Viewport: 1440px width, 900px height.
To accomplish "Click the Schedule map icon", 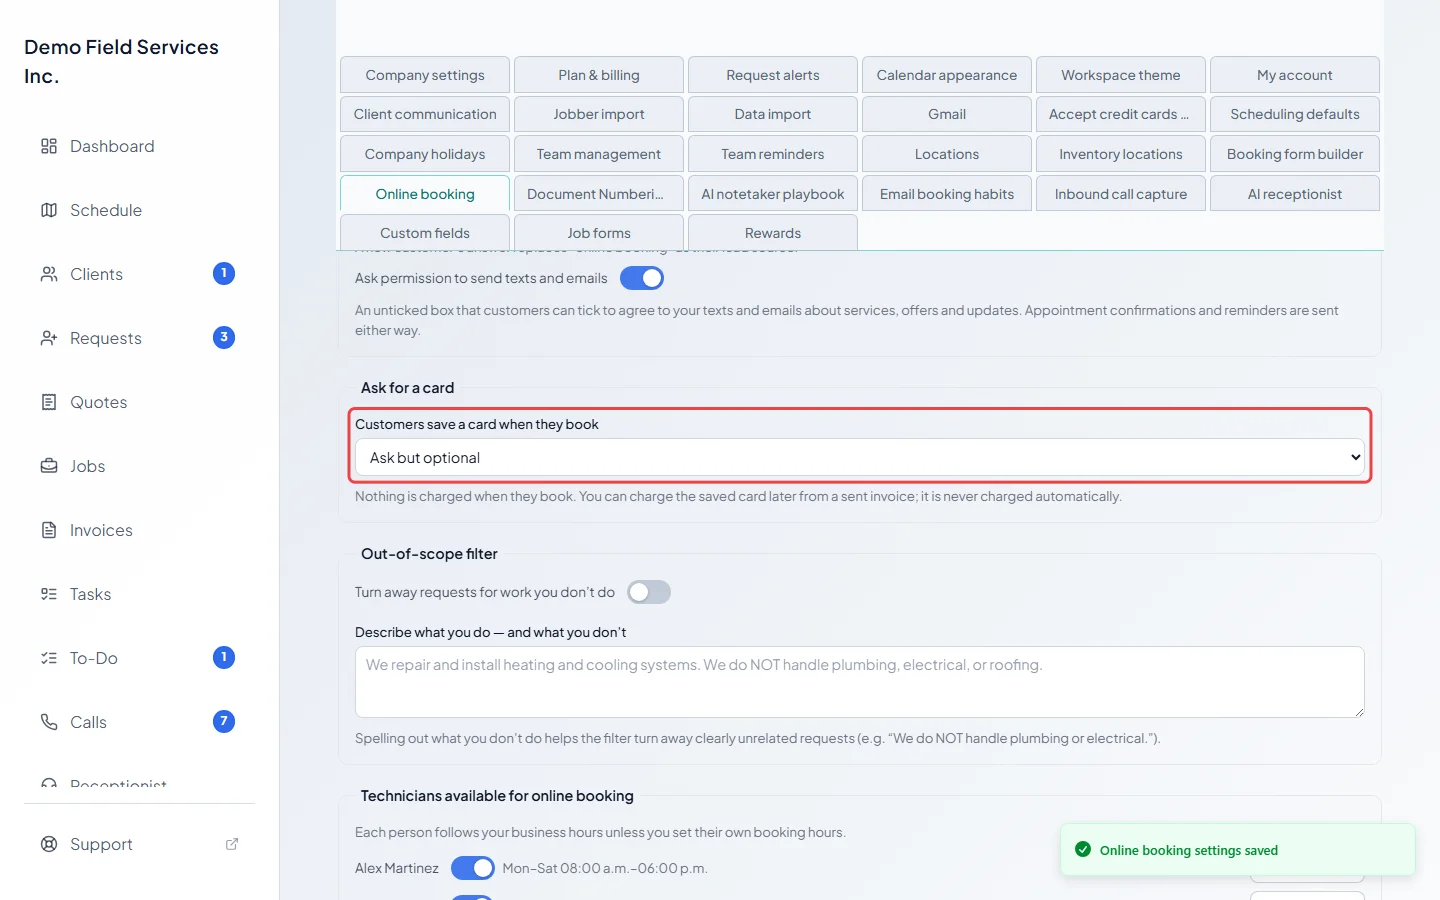I will [x=49, y=210].
